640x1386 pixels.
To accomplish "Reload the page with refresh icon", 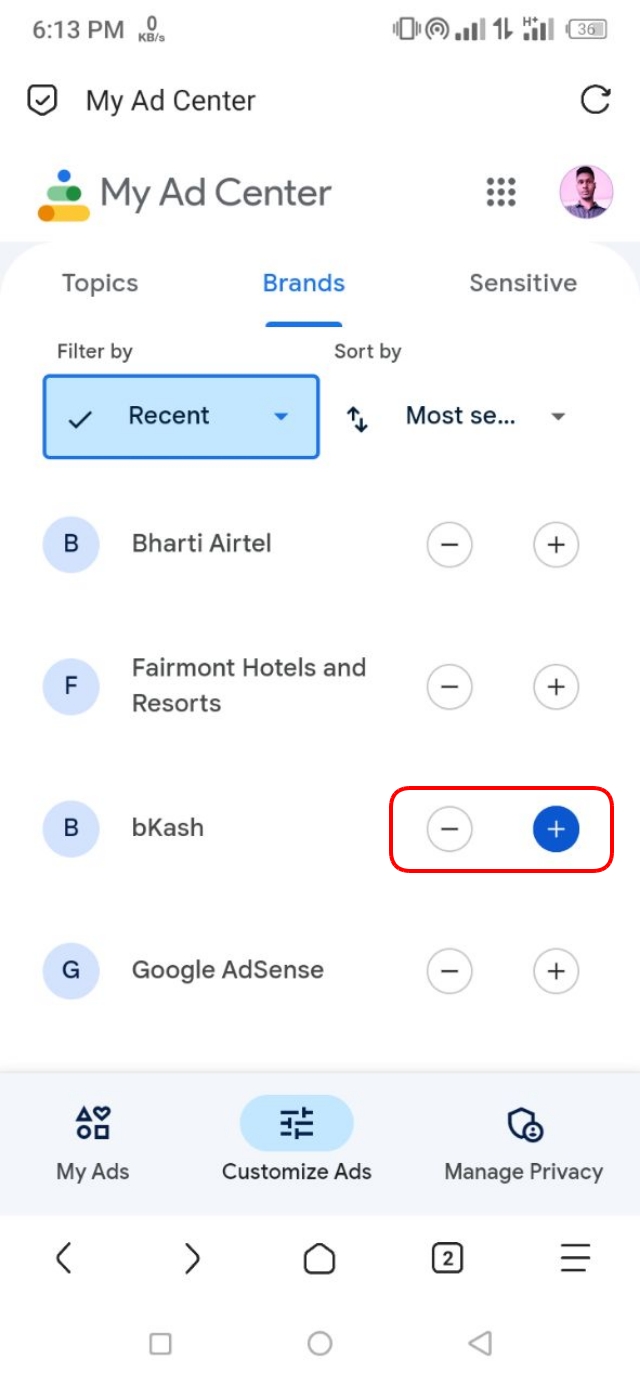I will [x=595, y=100].
